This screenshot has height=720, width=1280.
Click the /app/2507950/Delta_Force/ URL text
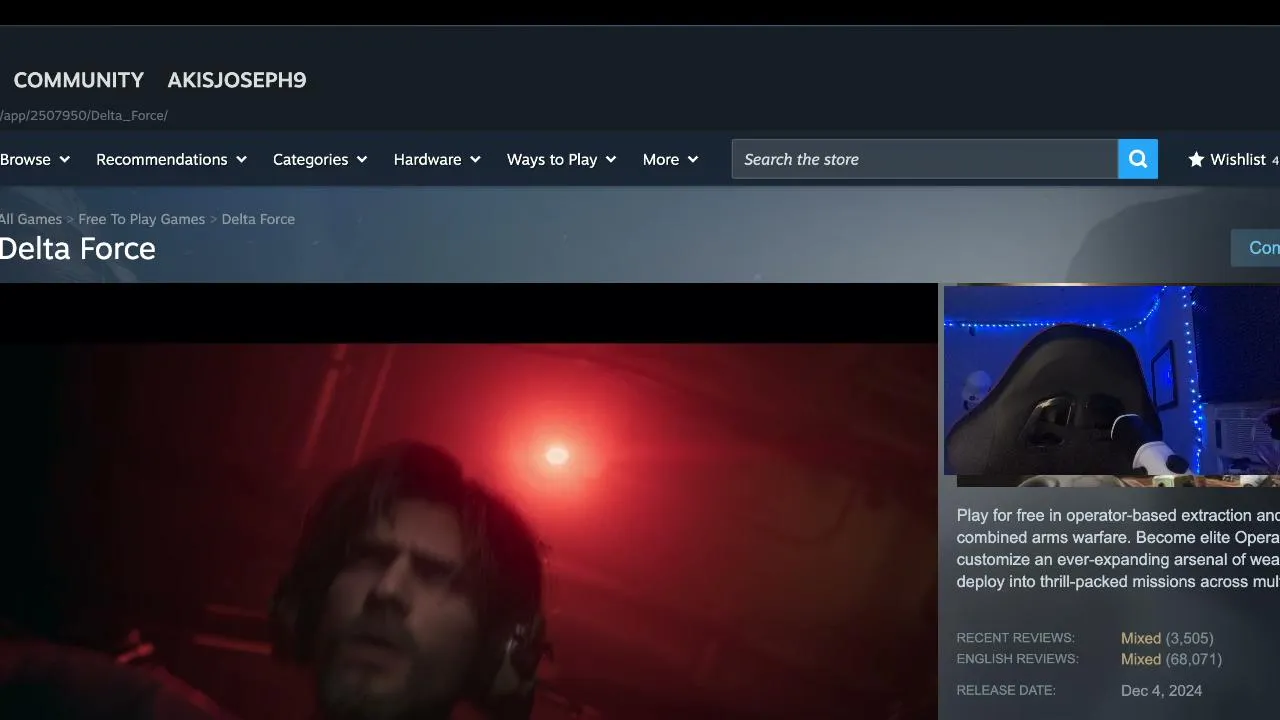pyautogui.click(x=84, y=115)
